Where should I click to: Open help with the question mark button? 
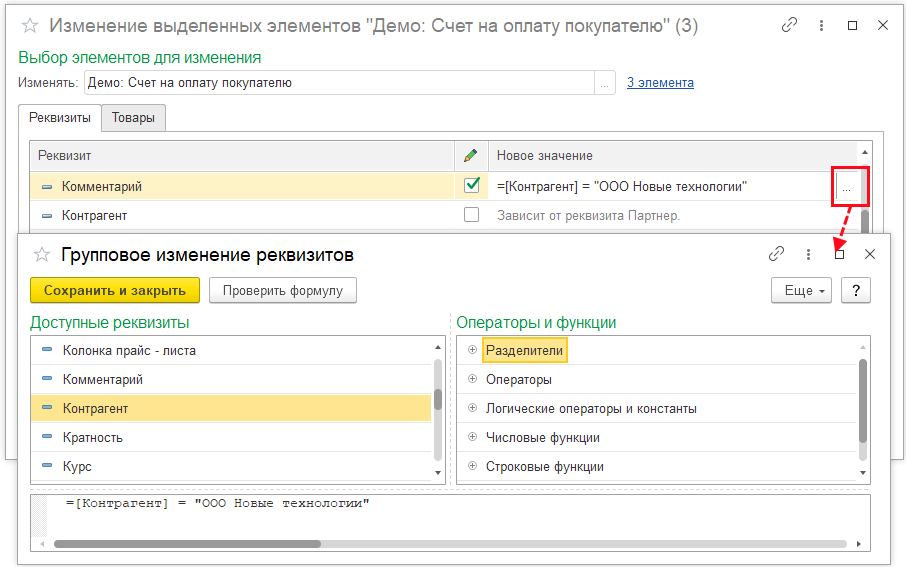tap(856, 290)
